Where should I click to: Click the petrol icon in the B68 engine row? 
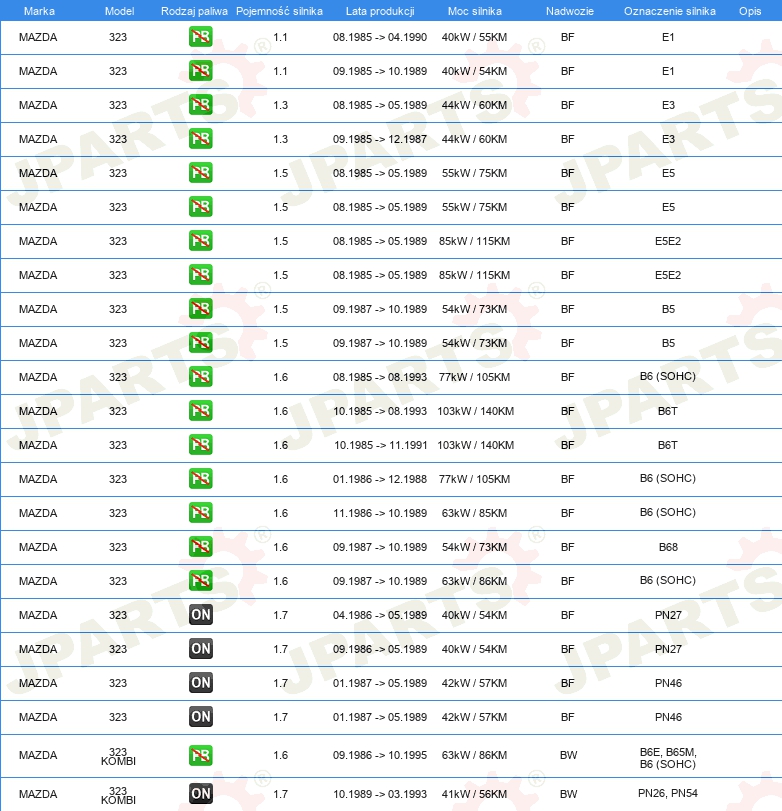tap(201, 547)
